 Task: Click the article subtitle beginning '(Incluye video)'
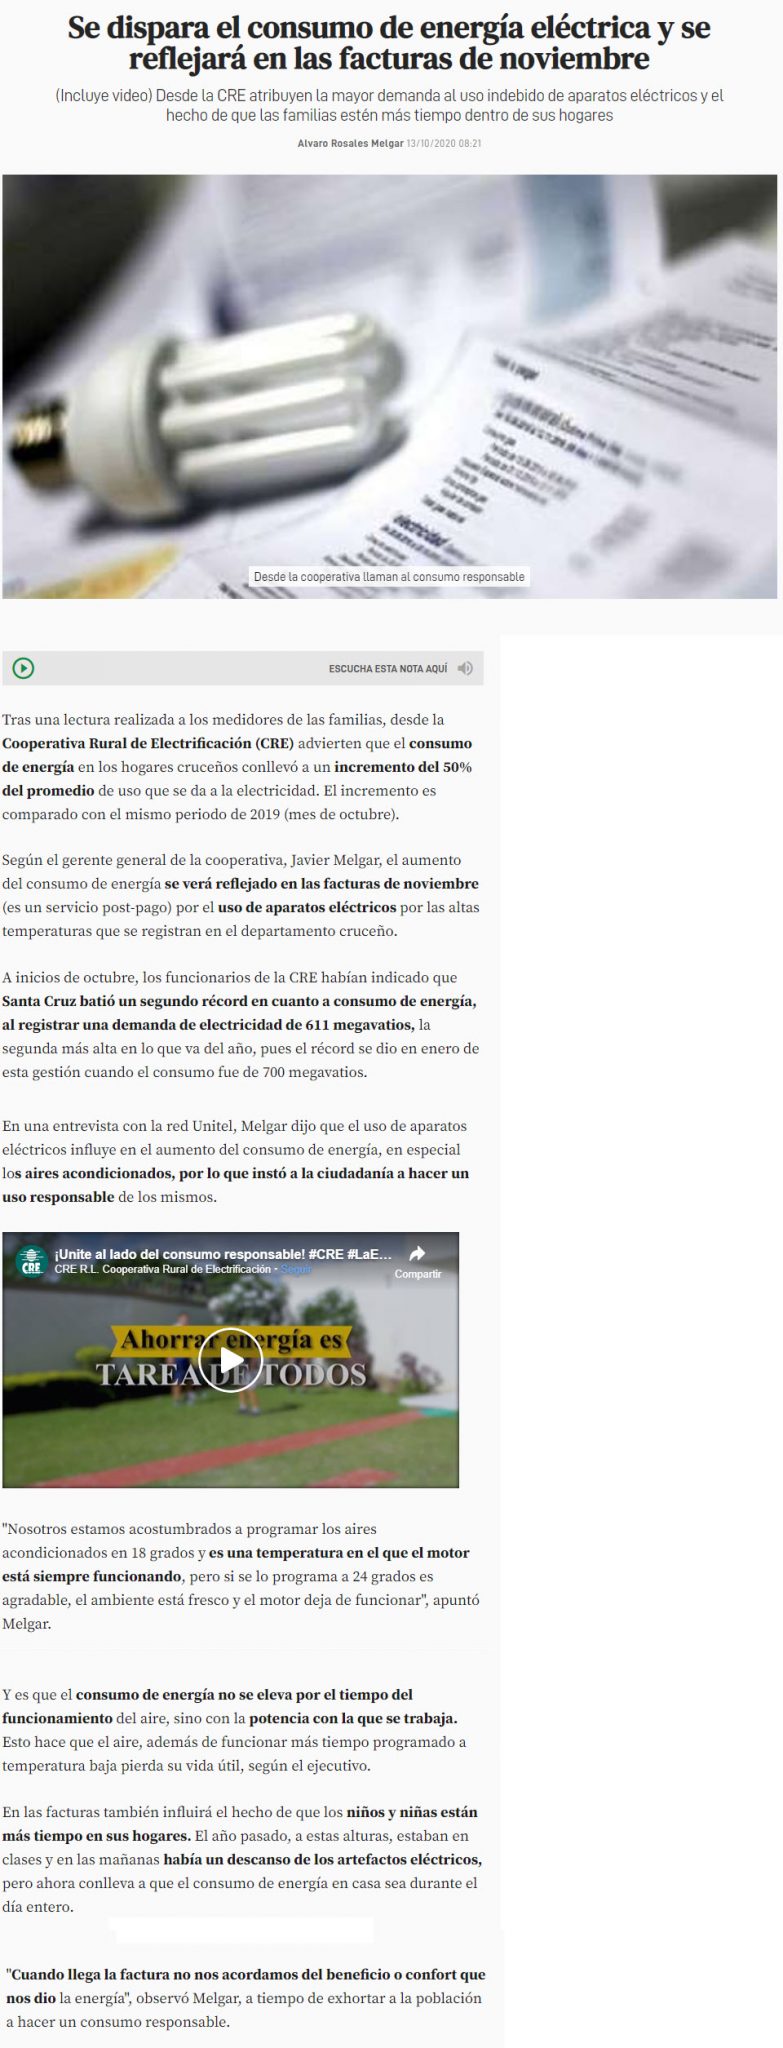pyautogui.click(x=389, y=105)
